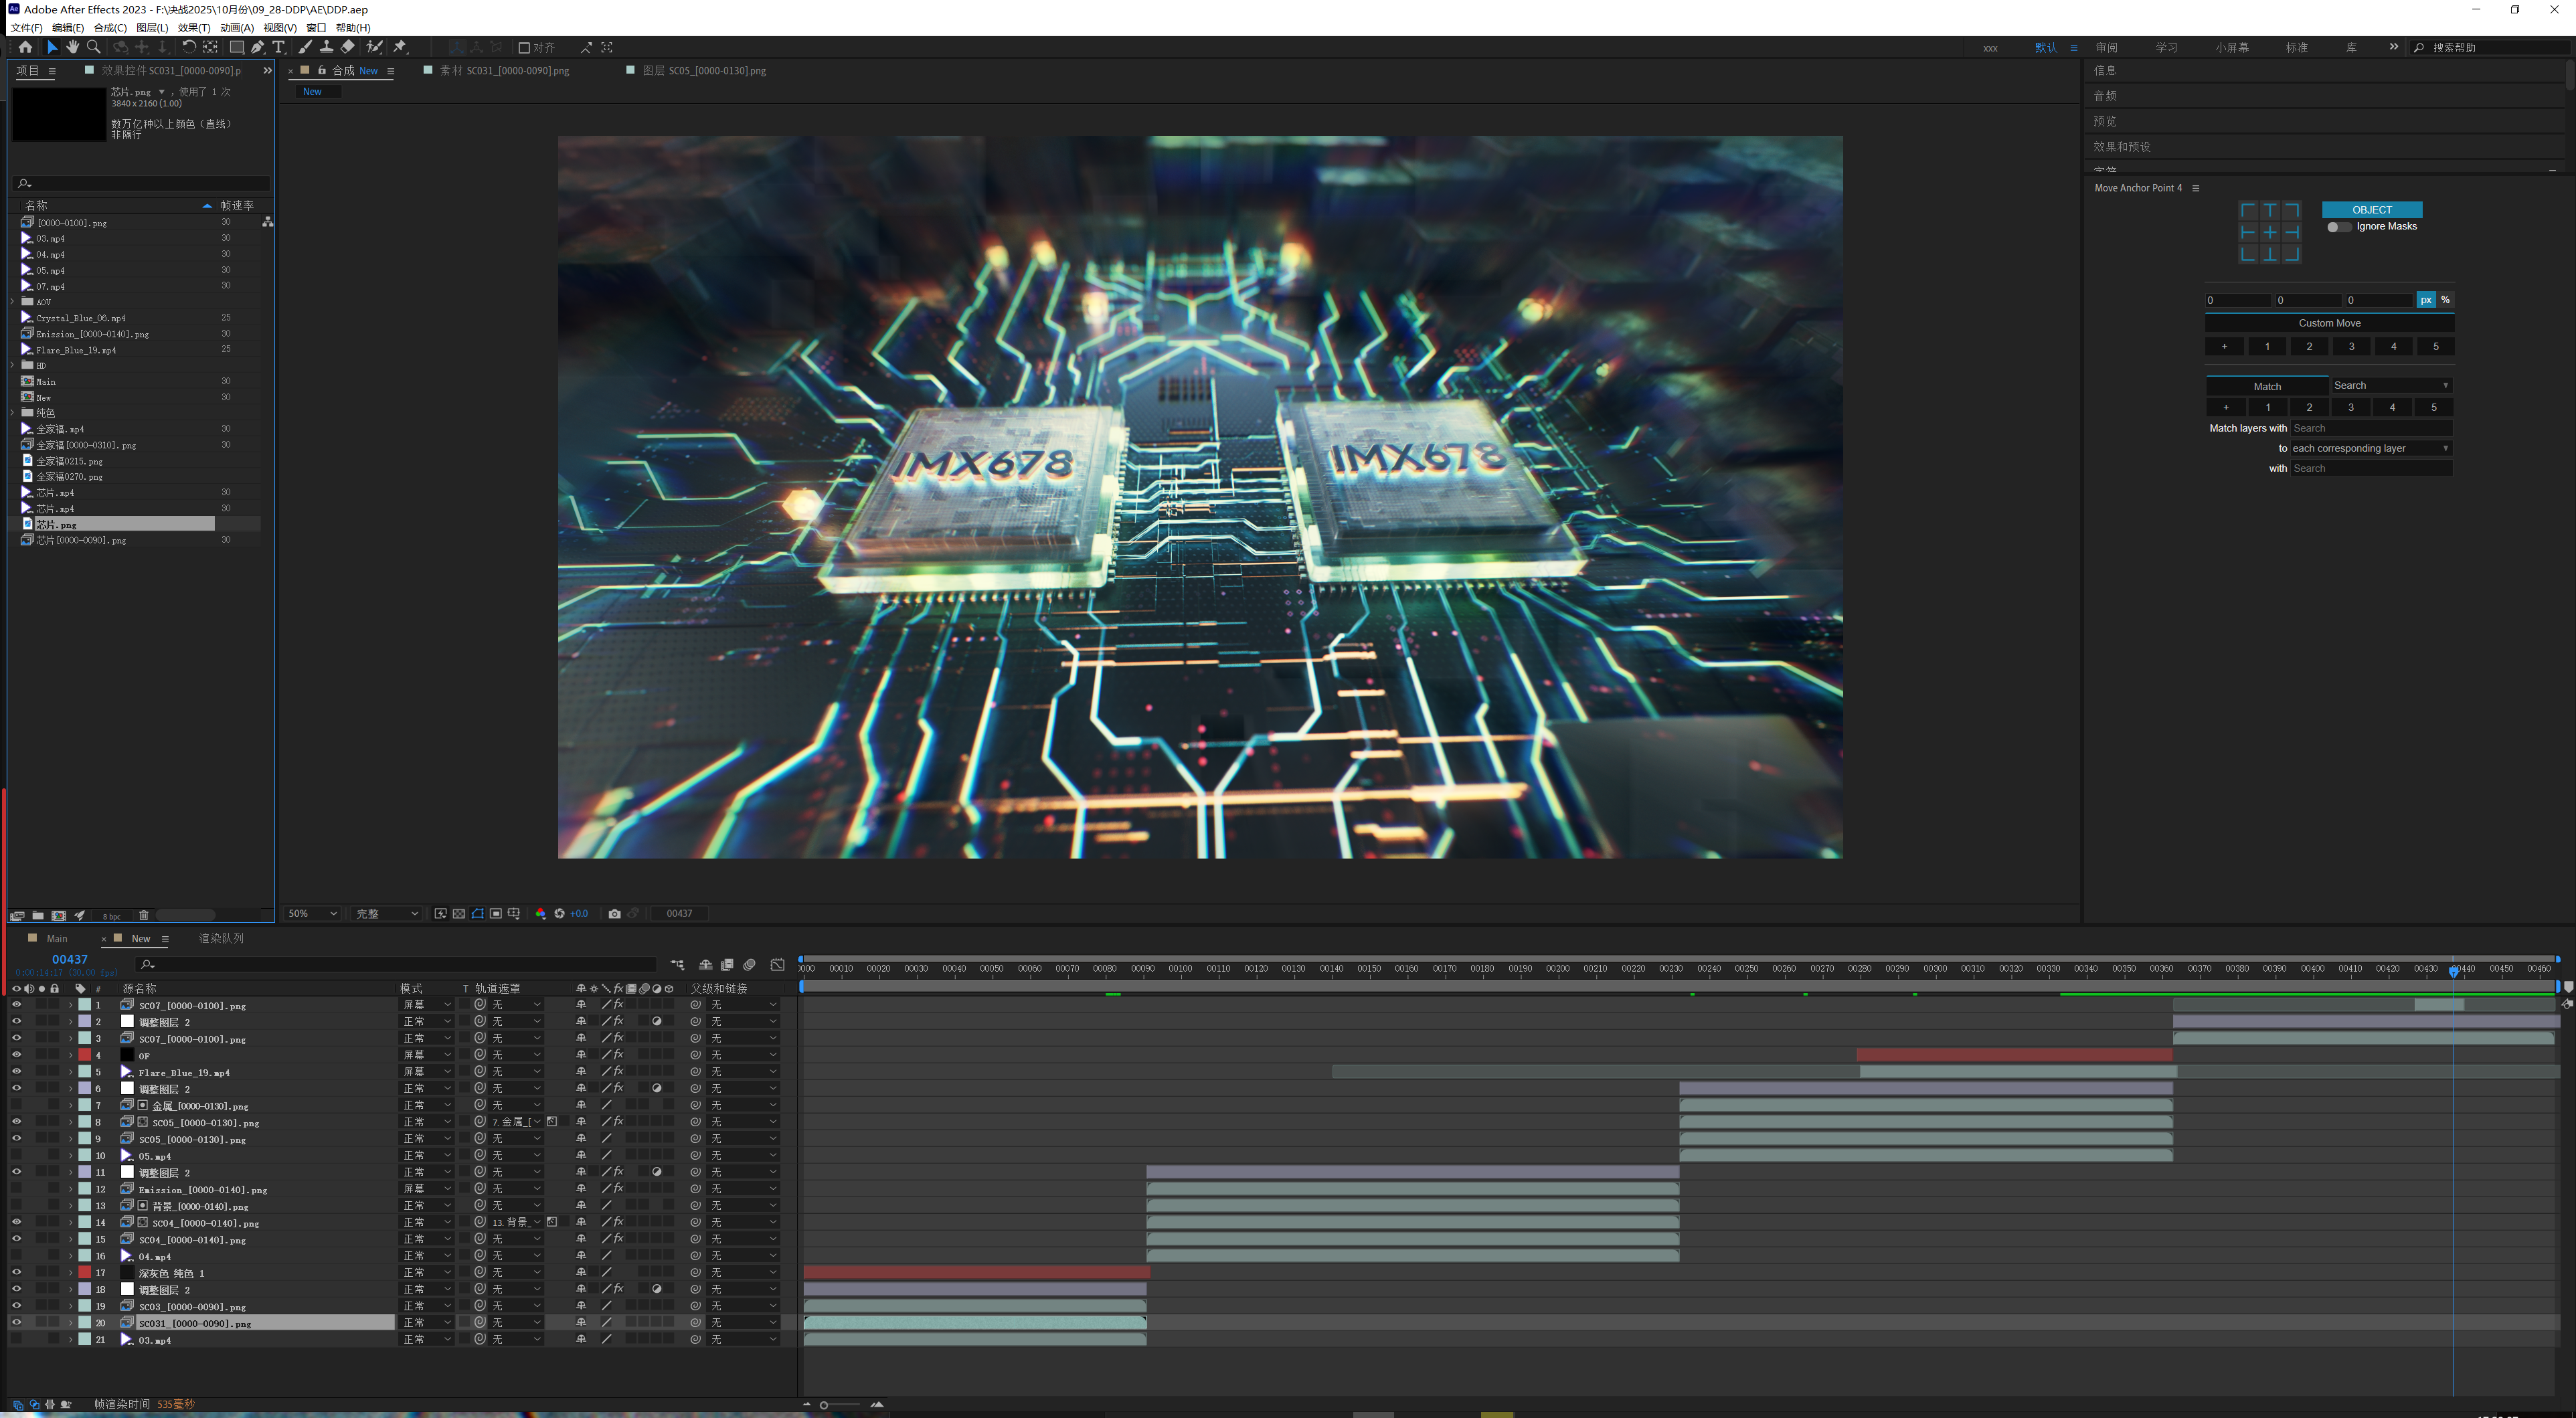
Task: Switch units to percent in Move Anchor Point
Action: (x=2445, y=300)
